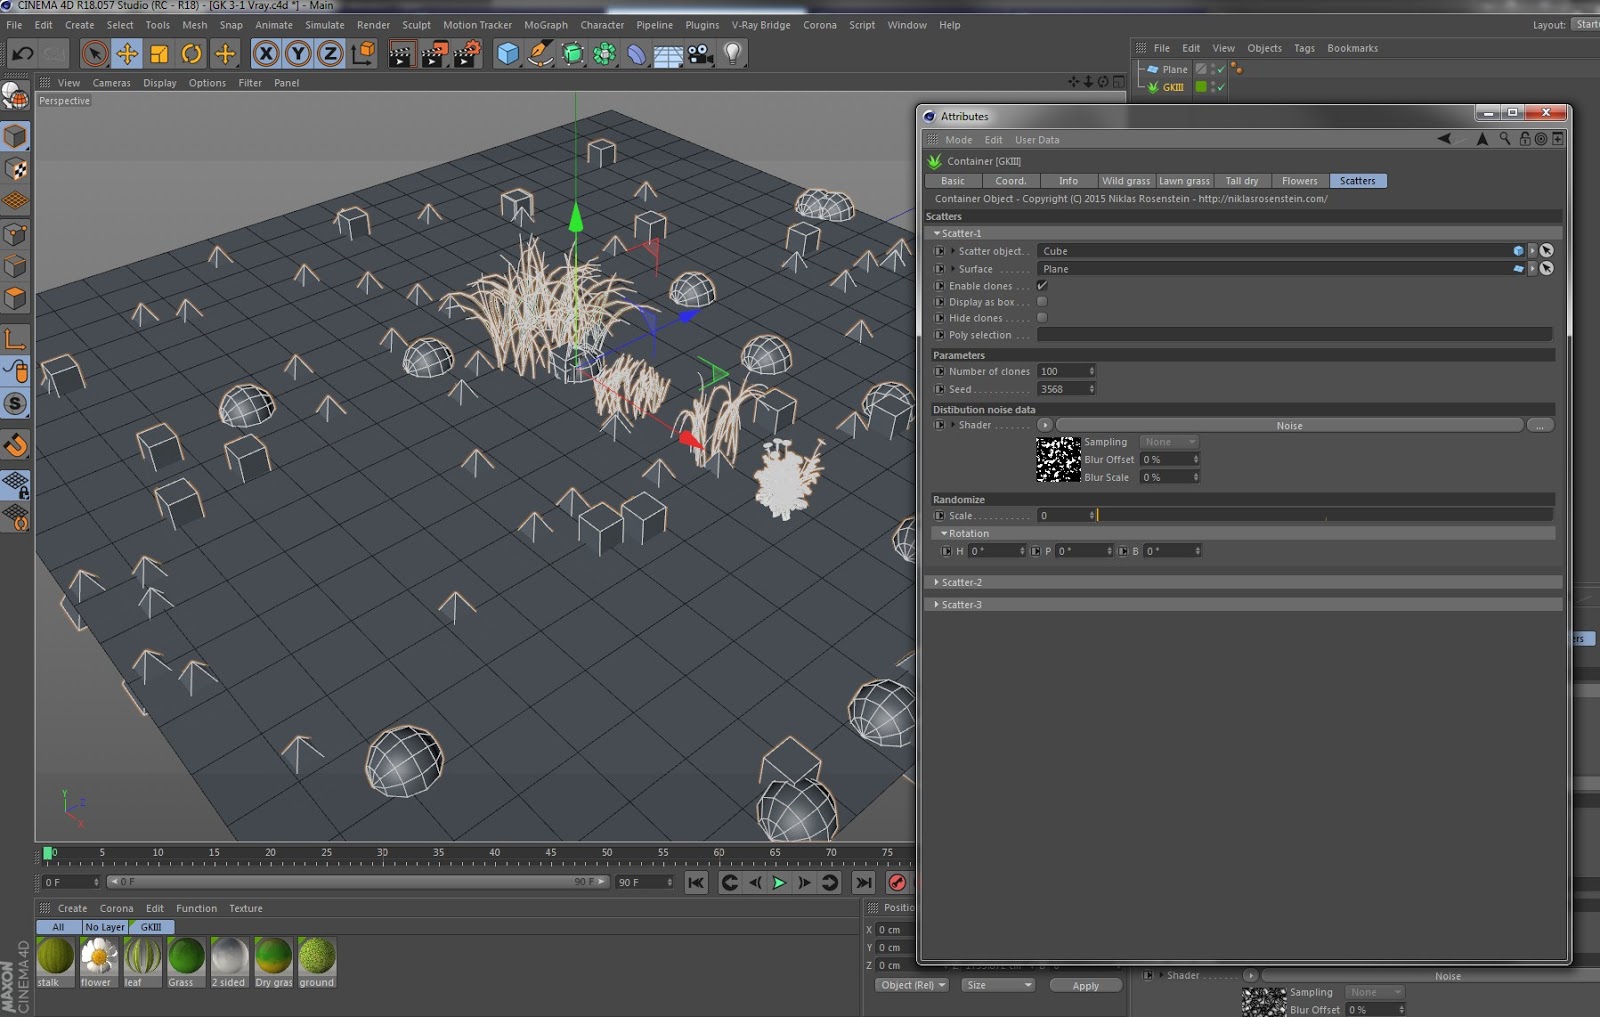Toggle the Z axis lock
Viewport: 1600px width, 1017px height.
pyautogui.click(x=330, y=53)
